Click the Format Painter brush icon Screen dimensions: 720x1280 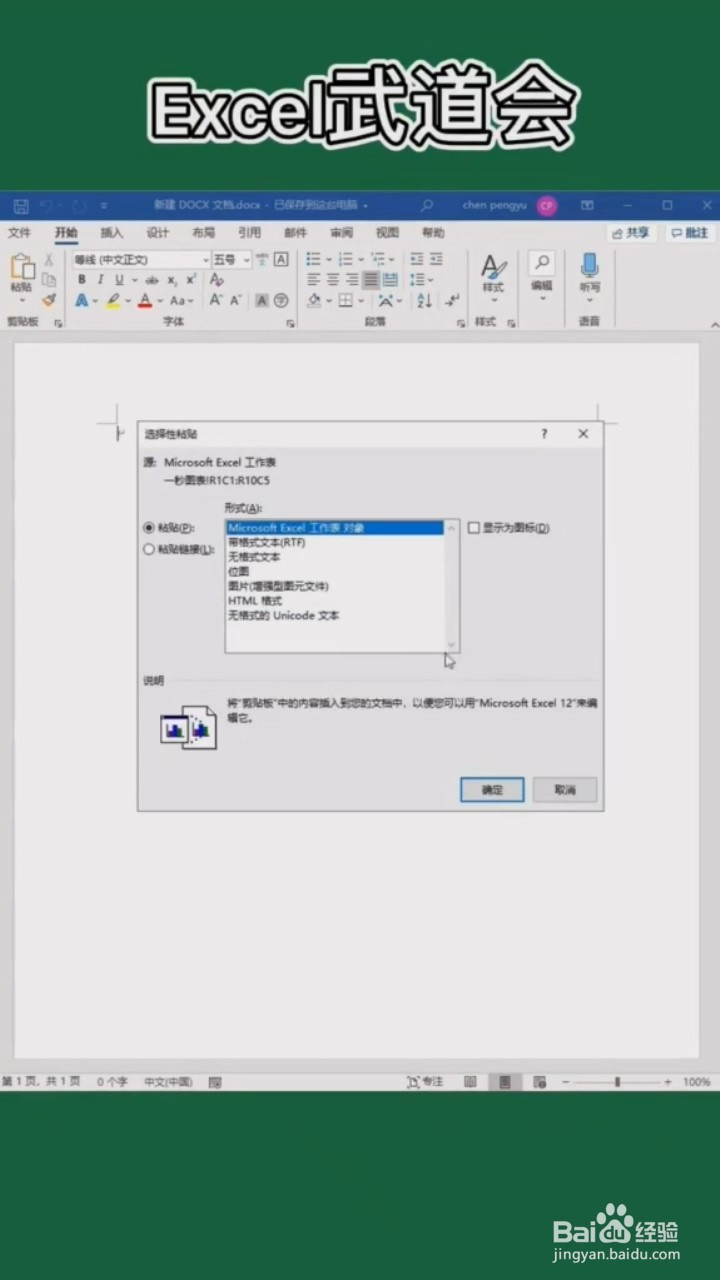click(x=49, y=300)
